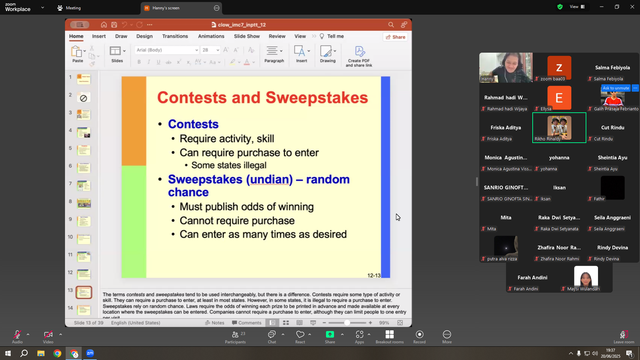Click the Undo arrow in PowerPoint title bar
The height and width of the screenshot is (360, 640).
(124, 25)
